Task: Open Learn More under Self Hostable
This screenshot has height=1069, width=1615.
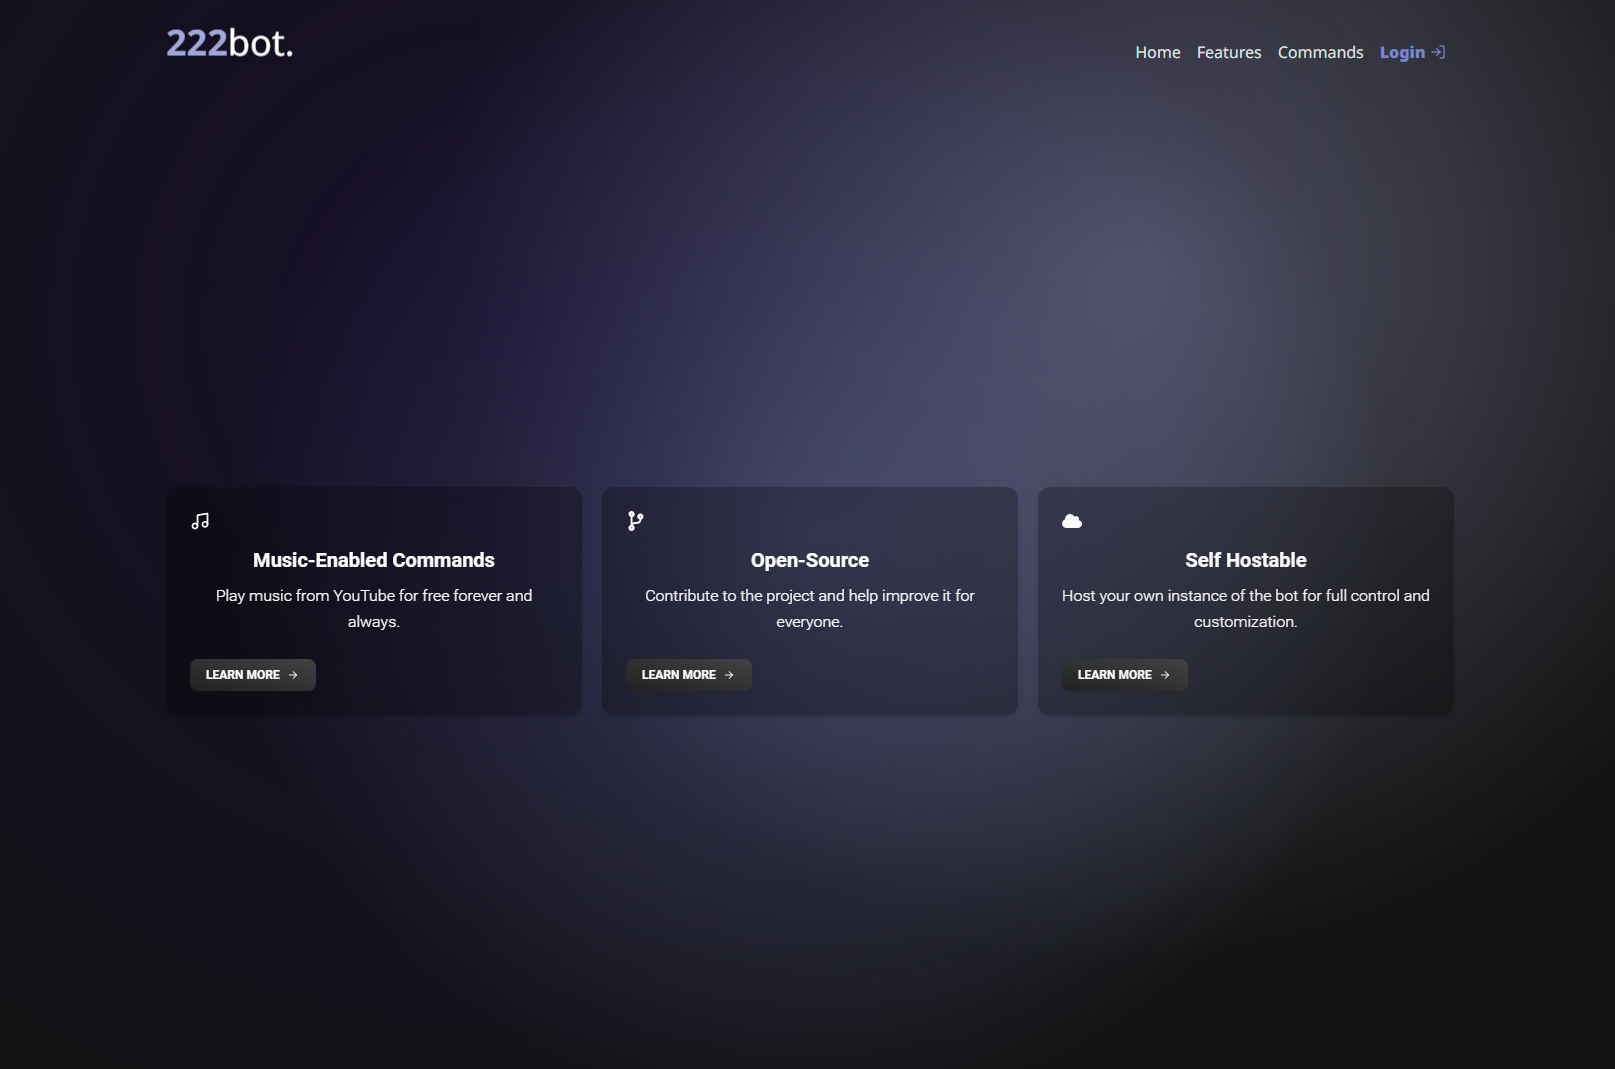Action: tap(1125, 675)
